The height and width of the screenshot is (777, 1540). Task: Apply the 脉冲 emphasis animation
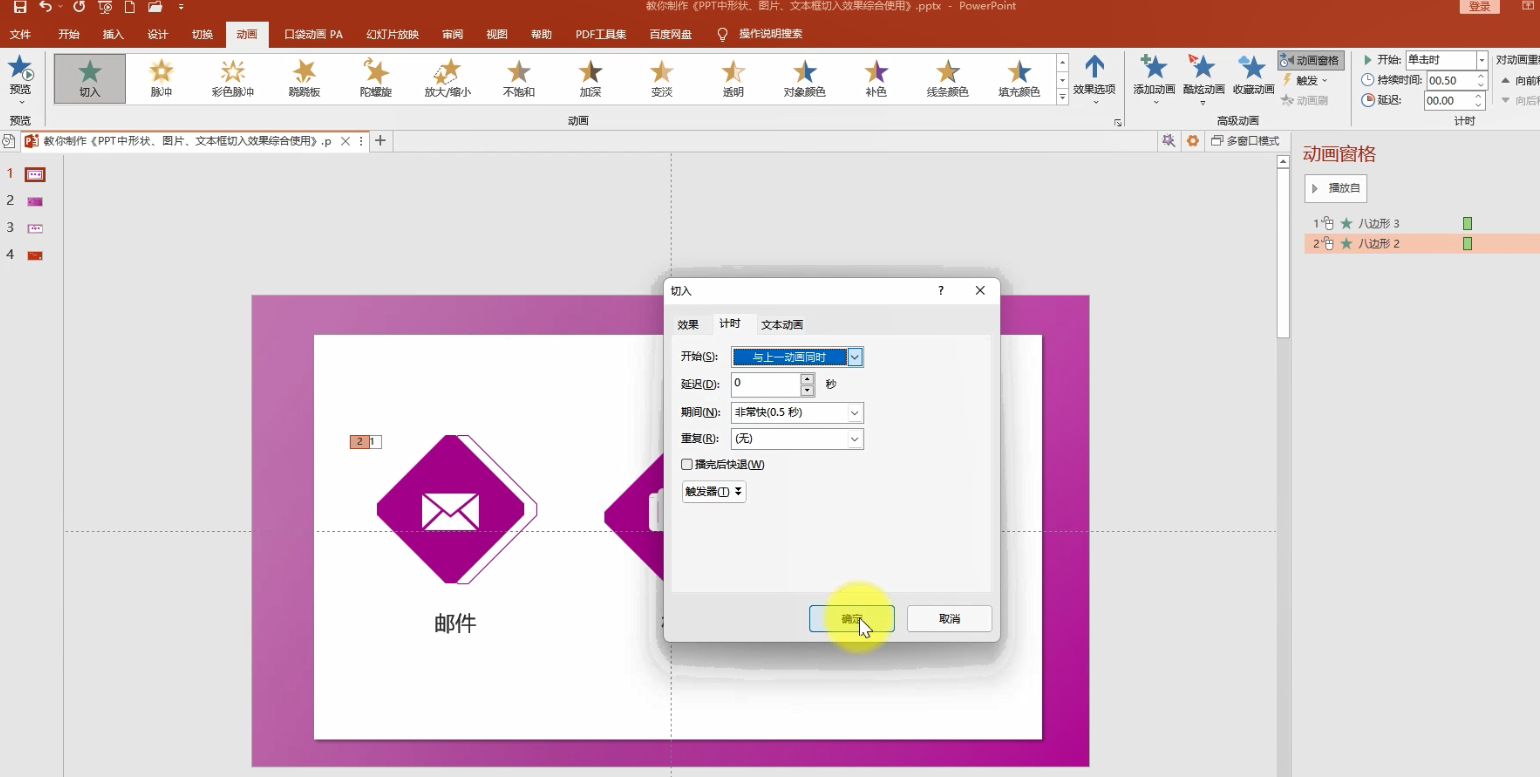pos(161,78)
